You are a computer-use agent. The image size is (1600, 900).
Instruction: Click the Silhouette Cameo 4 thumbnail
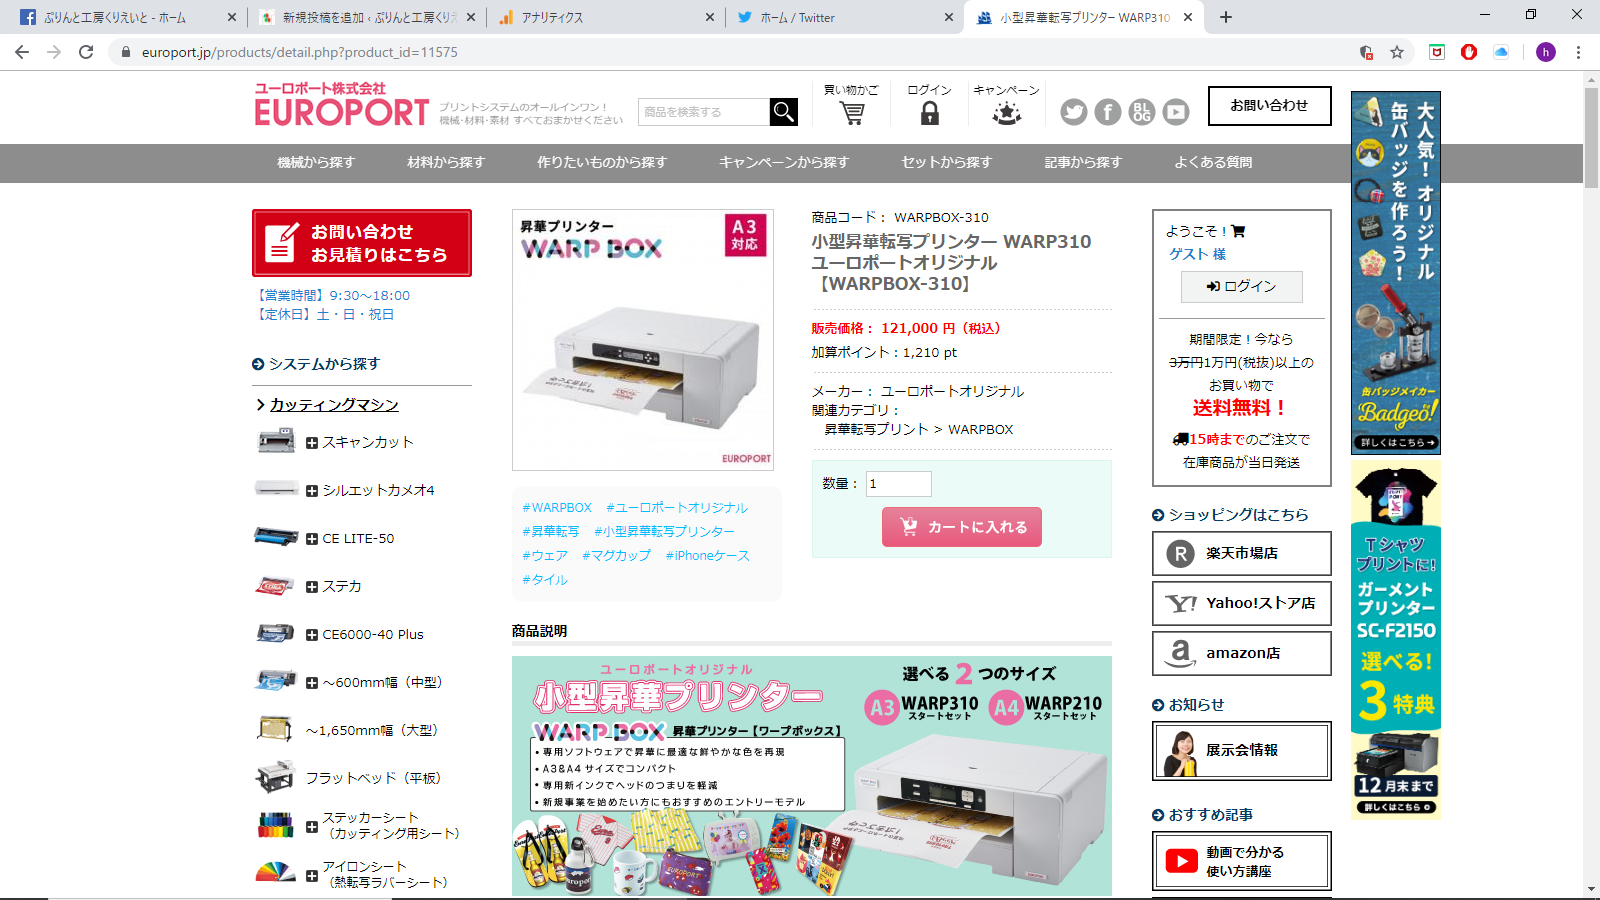click(276, 489)
